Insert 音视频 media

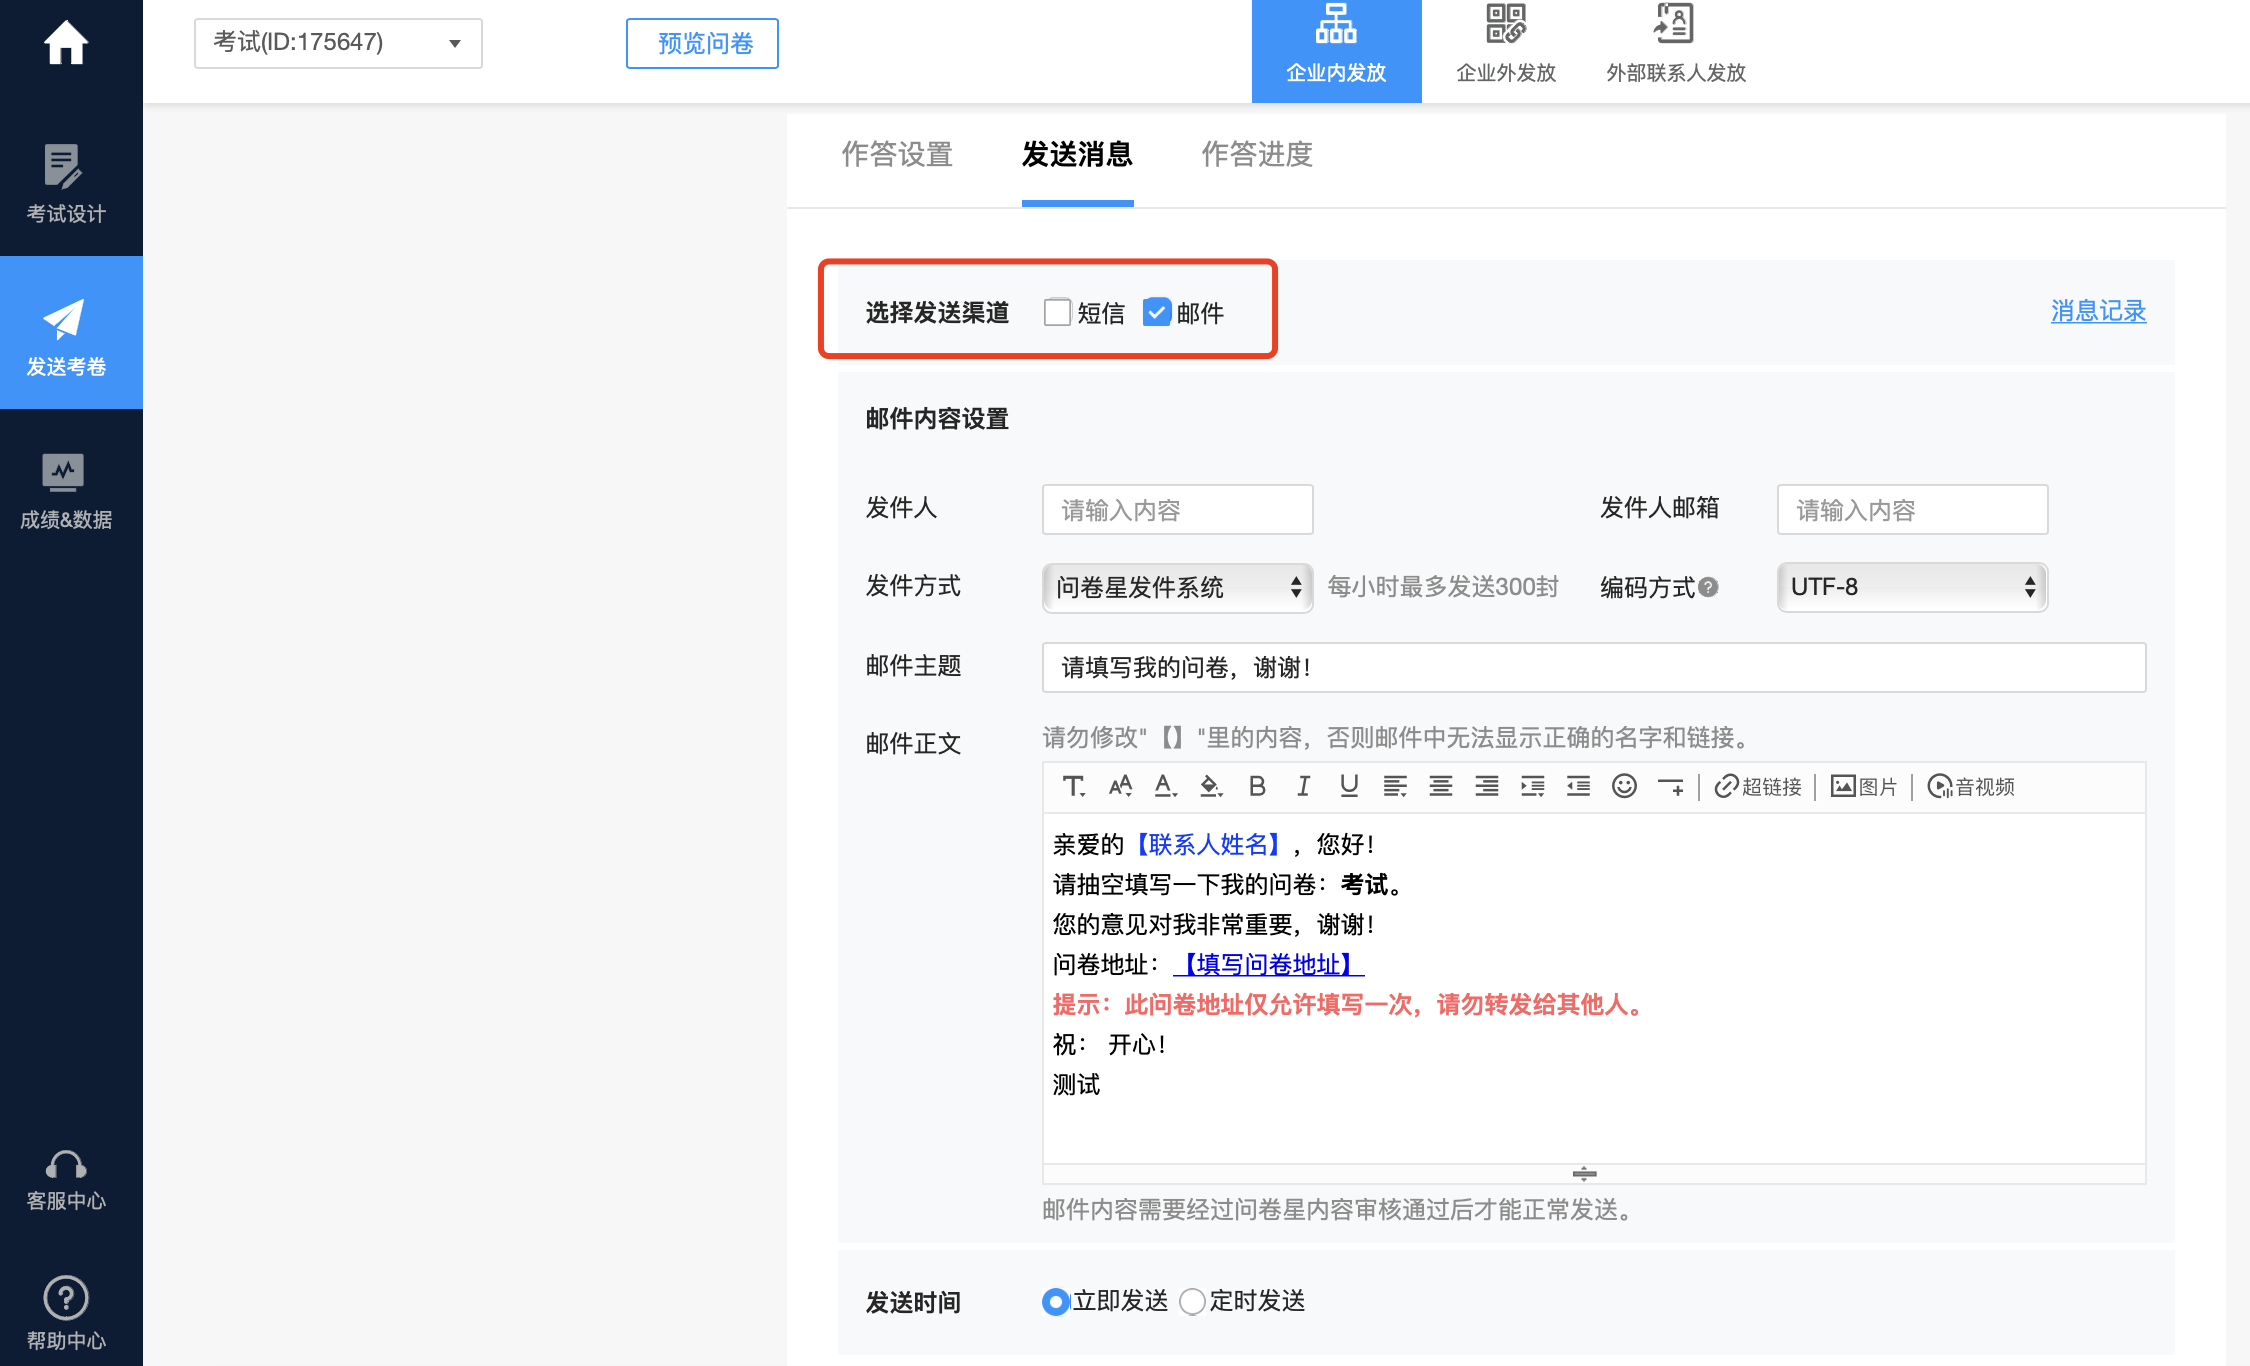point(1971,787)
